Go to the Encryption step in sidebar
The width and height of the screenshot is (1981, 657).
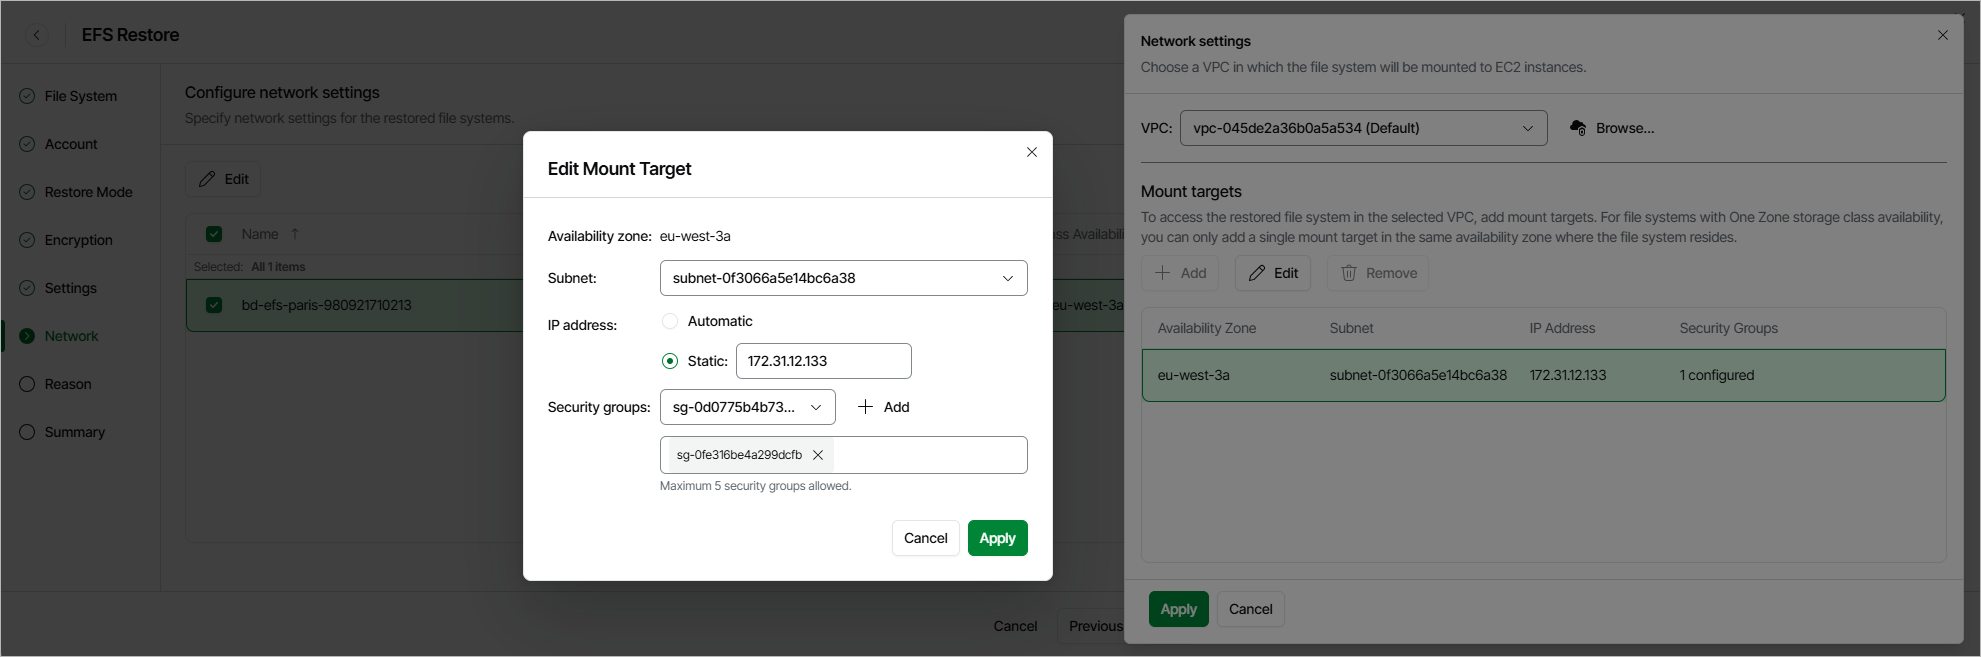coord(78,240)
